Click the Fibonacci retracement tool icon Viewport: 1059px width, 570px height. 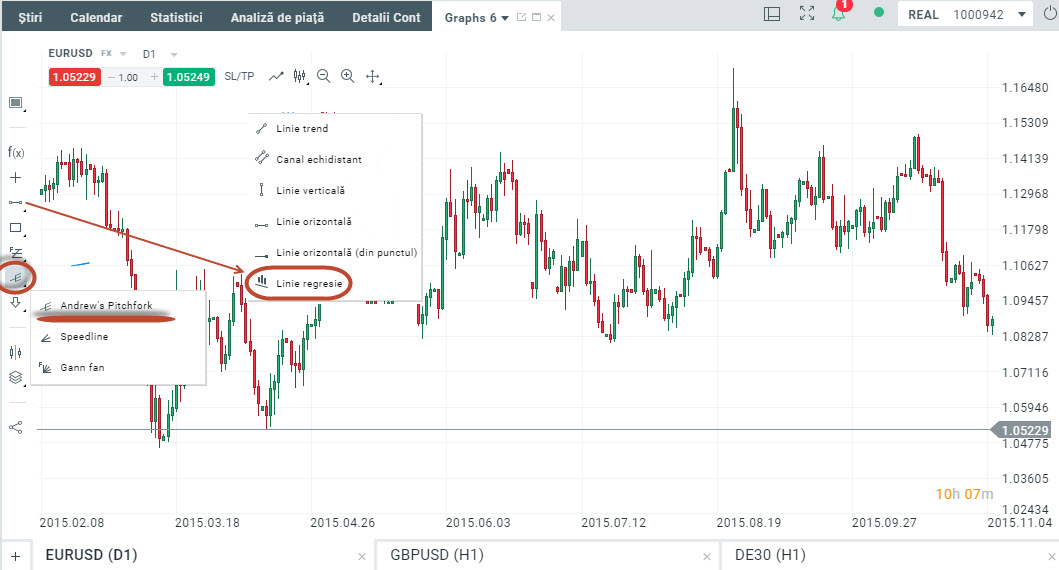(x=15, y=251)
